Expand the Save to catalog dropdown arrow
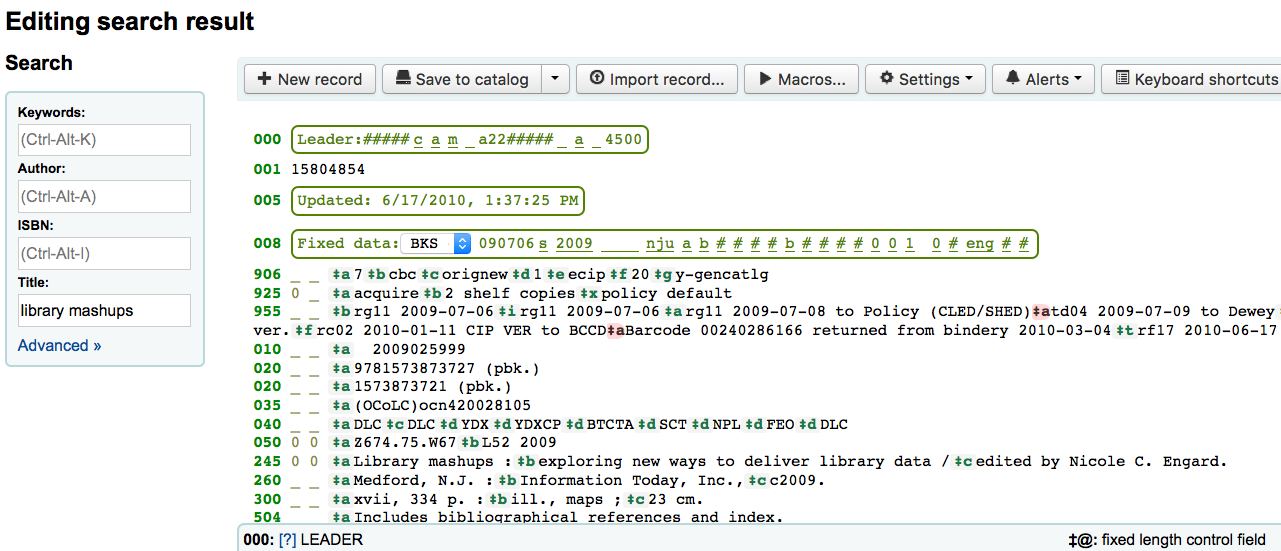The width and height of the screenshot is (1281, 551). click(556, 79)
